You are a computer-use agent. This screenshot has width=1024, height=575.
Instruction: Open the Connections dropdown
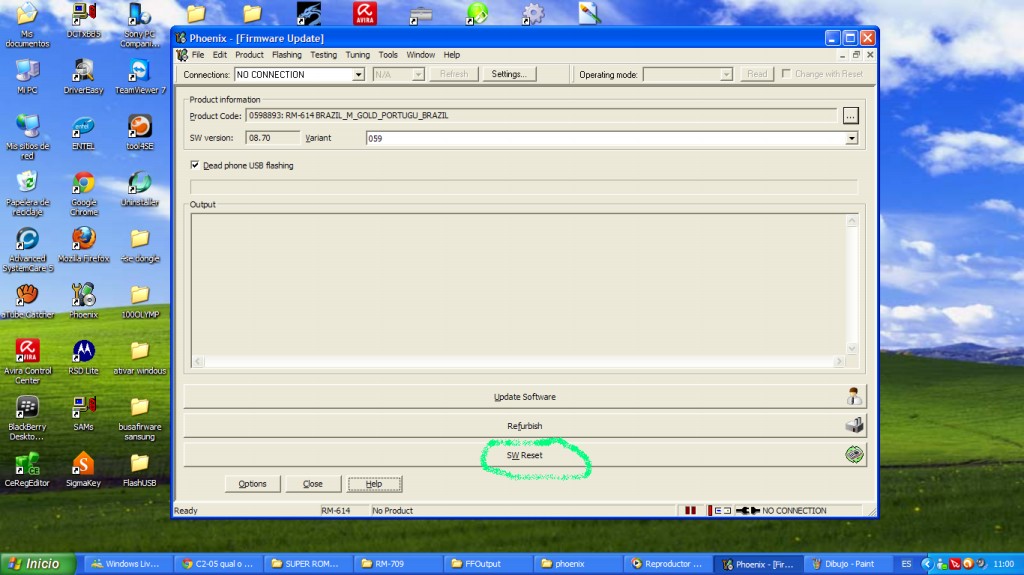[x=358, y=74]
